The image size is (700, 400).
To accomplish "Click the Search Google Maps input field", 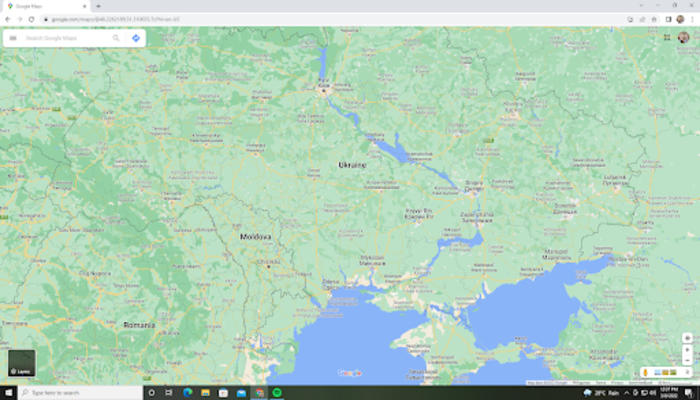I will coord(66,38).
